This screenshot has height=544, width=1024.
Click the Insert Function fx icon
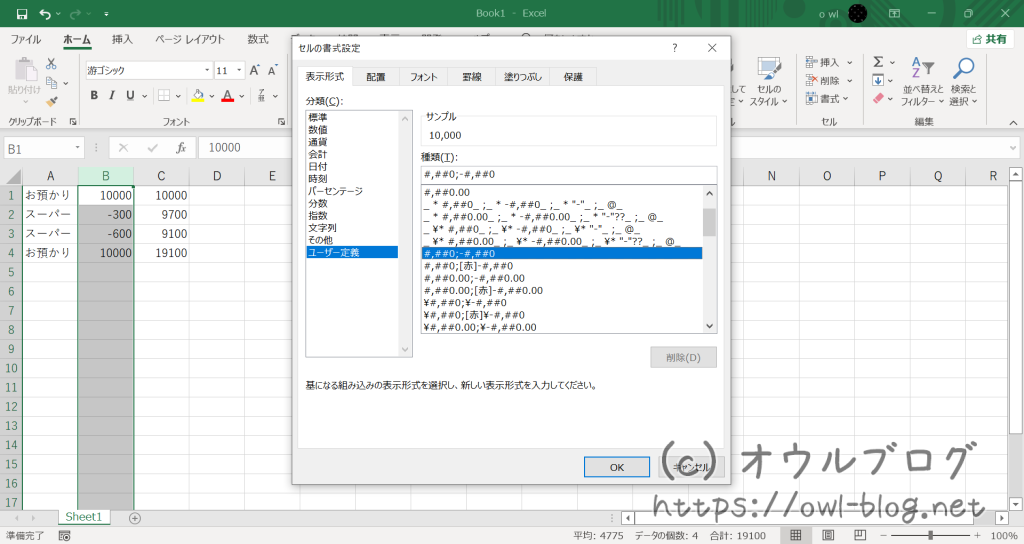click(x=181, y=147)
